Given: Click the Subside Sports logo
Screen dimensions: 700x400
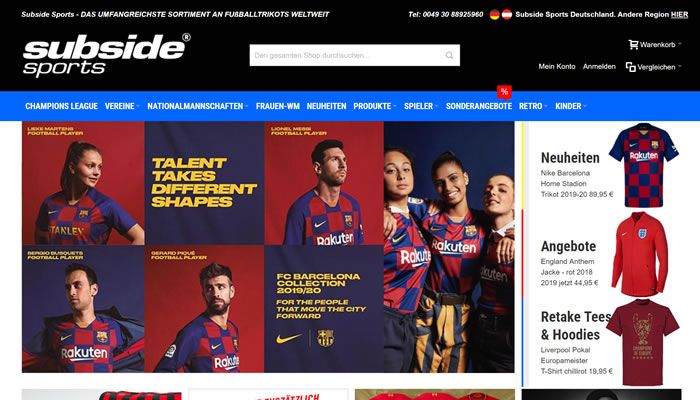Looking at the screenshot, I should pyautogui.click(x=107, y=54).
